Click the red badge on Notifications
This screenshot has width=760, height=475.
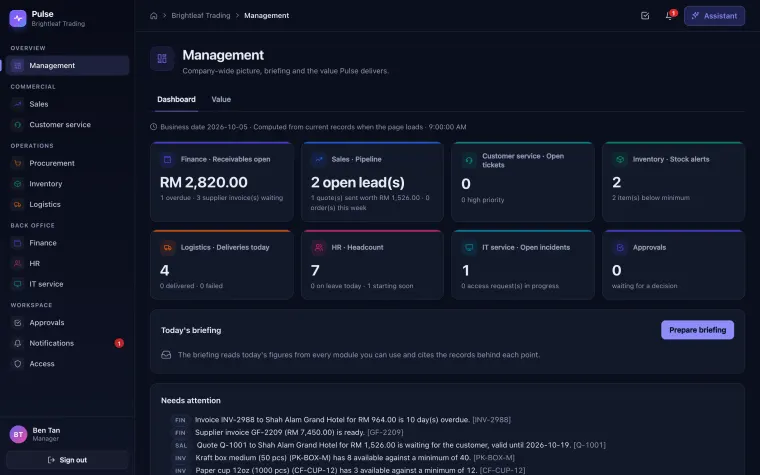(x=119, y=343)
